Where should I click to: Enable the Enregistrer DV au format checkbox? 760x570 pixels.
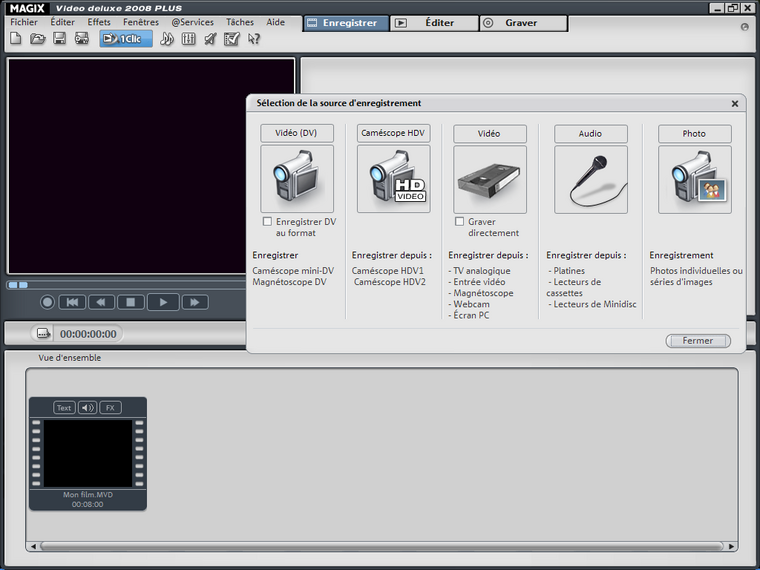tap(267, 222)
